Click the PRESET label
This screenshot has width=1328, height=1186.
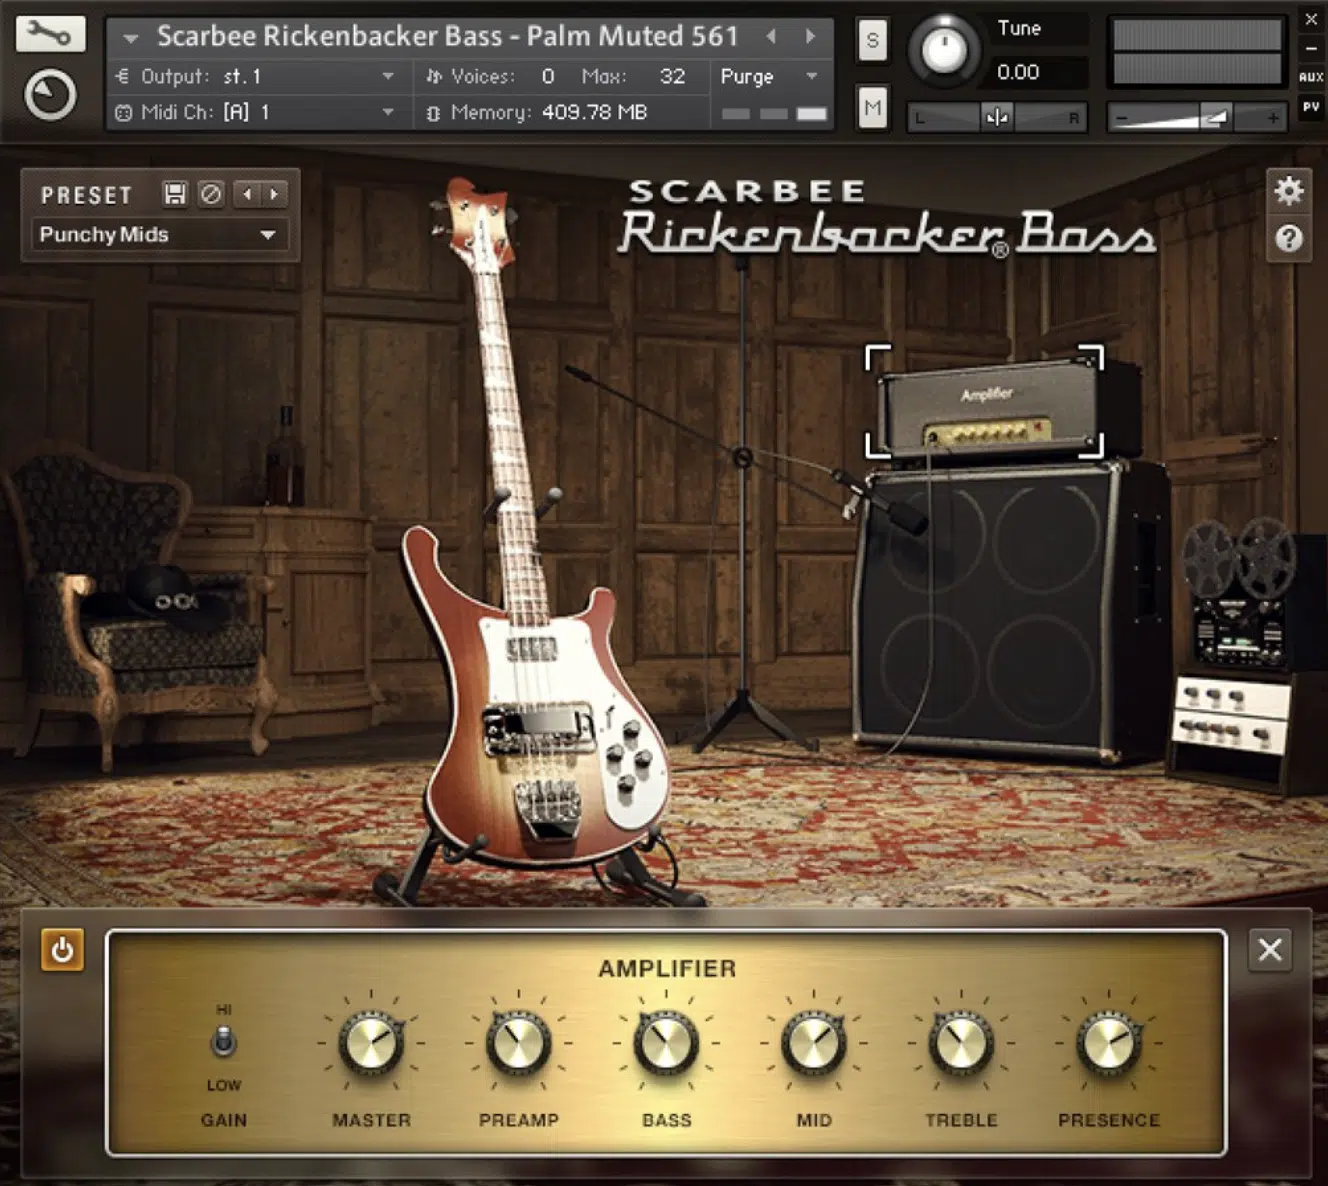click(86, 195)
